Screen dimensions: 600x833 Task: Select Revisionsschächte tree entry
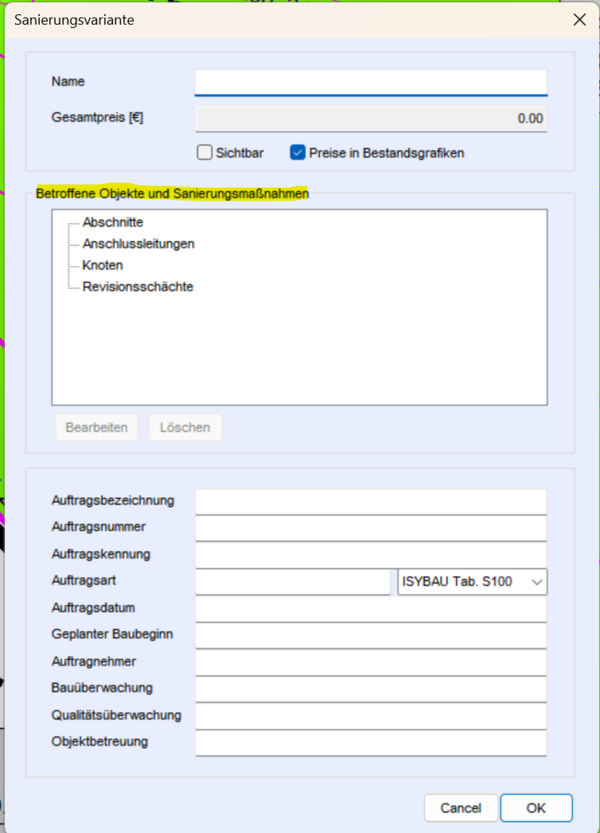pyautogui.click(x=137, y=287)
